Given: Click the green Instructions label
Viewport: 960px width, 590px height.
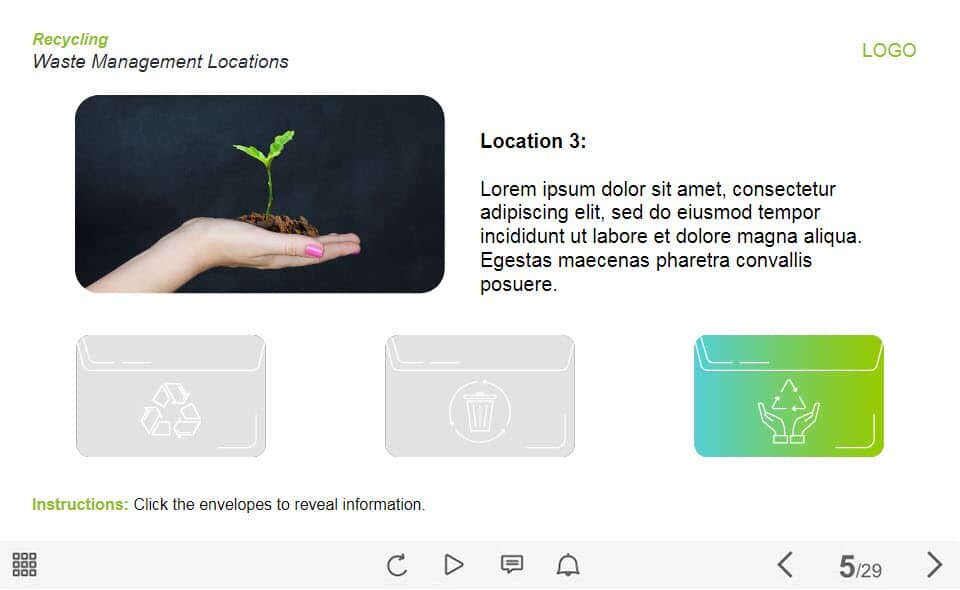Looking at the screenshot, I should (80, 504).
